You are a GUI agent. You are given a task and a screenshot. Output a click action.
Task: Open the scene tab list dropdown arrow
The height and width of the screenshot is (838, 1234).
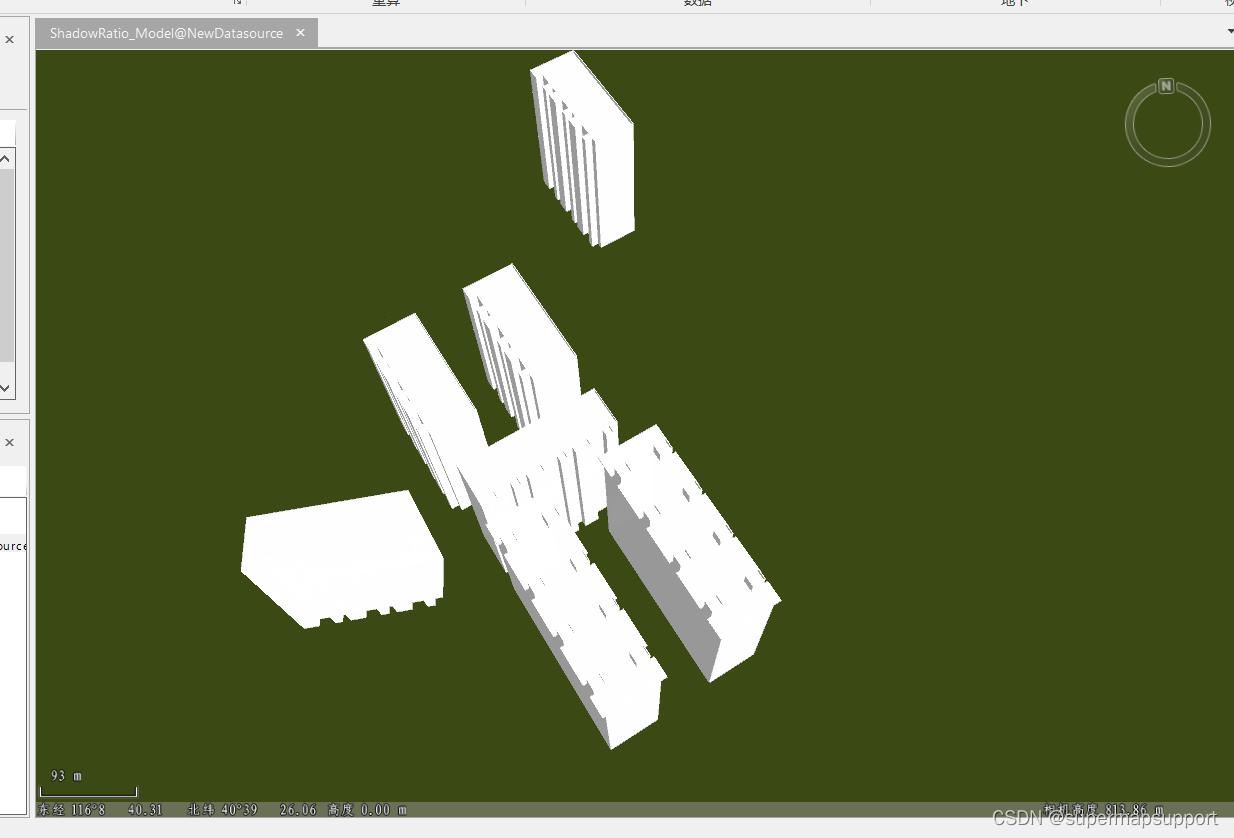click(x=1228, y=31)
